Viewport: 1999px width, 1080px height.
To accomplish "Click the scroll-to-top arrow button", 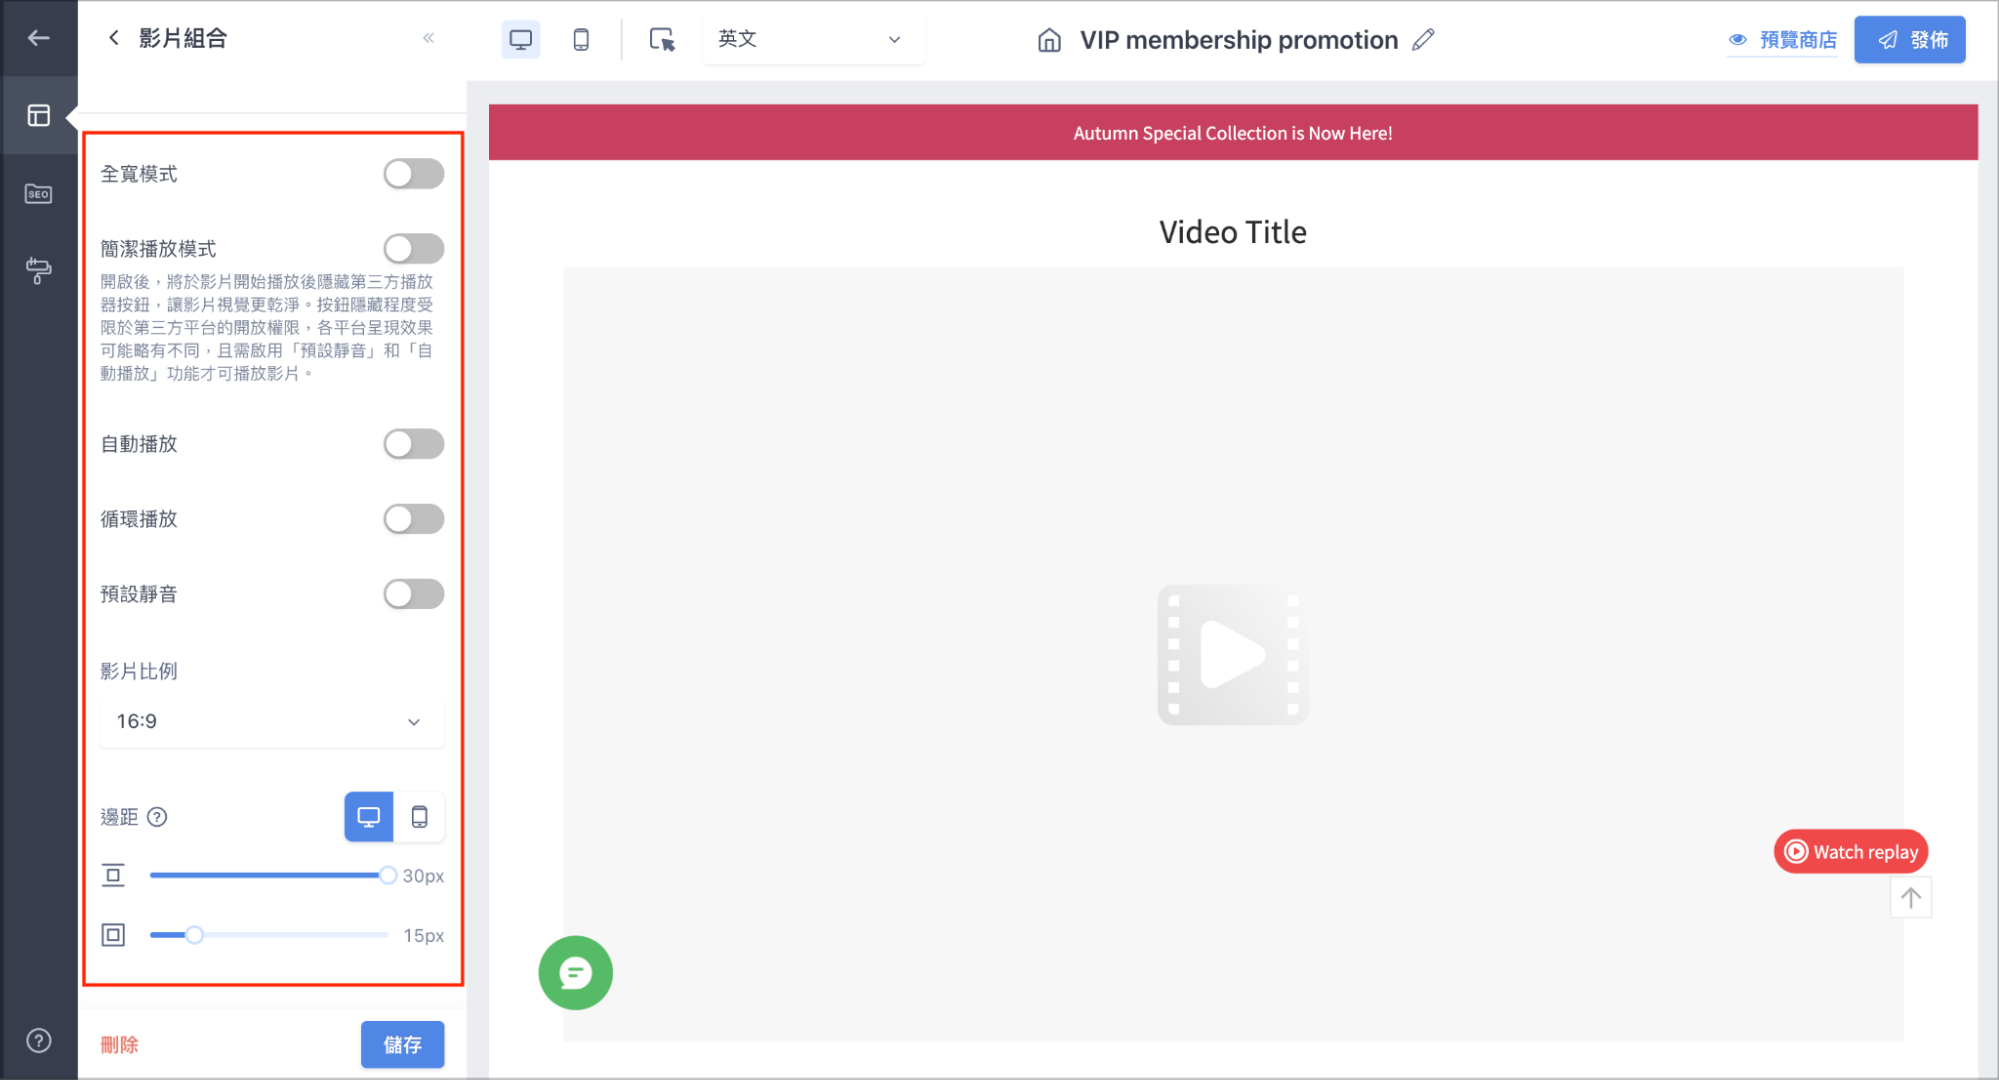I will coord(1910,897).
